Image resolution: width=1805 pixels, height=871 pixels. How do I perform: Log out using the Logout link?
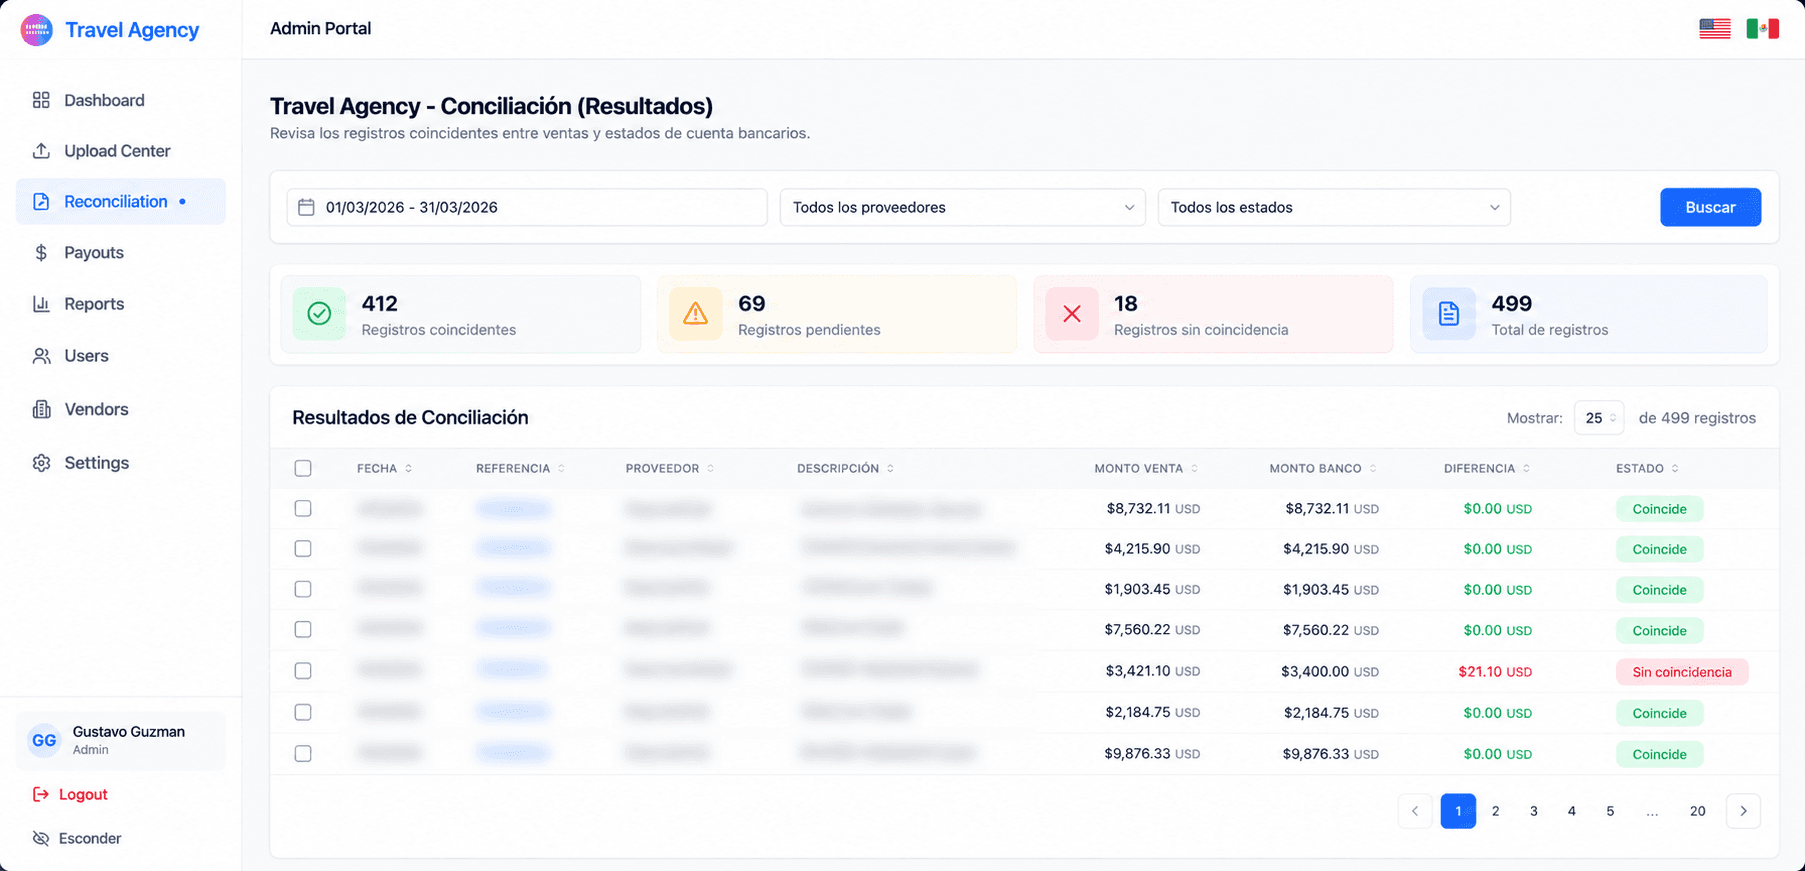point(70,794)
